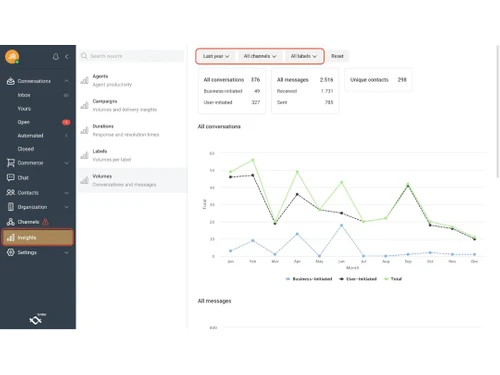Open the notifications bell
Viewport: 500px width, 375px height.
click(56, 57)
